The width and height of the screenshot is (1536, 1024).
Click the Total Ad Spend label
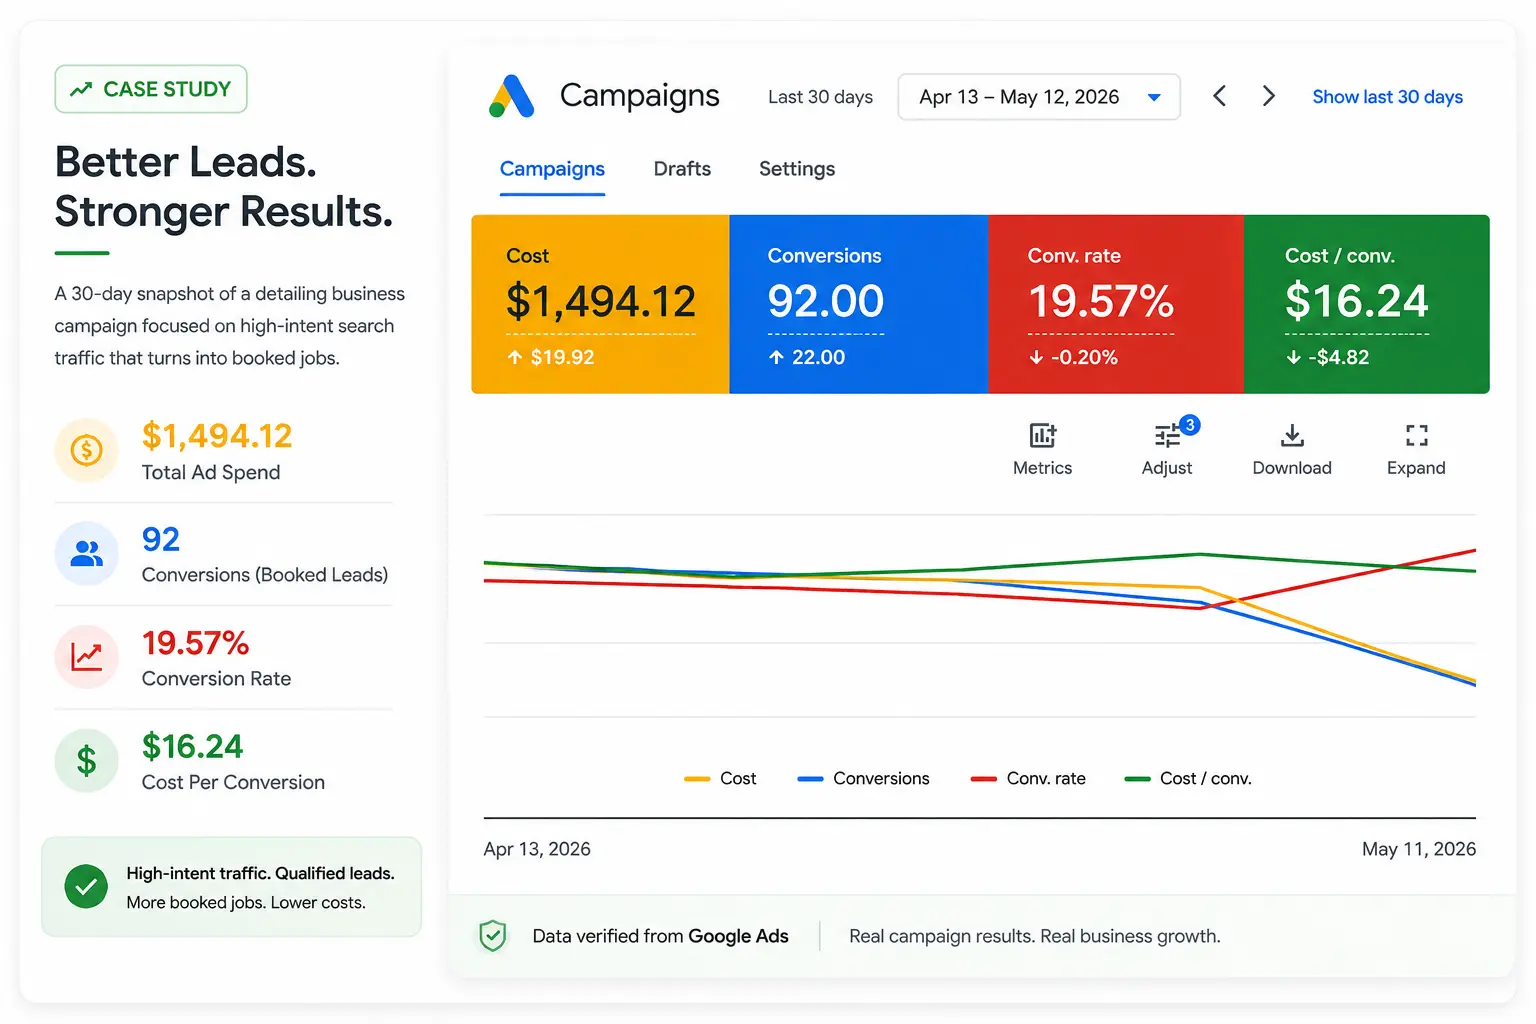(211, 472)
